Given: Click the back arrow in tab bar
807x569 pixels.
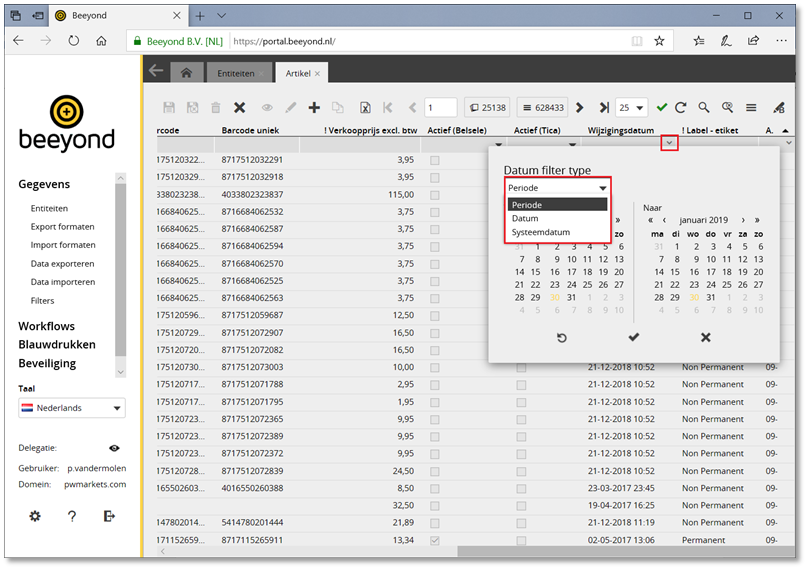Looking at the screenshot, I should tap(156, 71).
